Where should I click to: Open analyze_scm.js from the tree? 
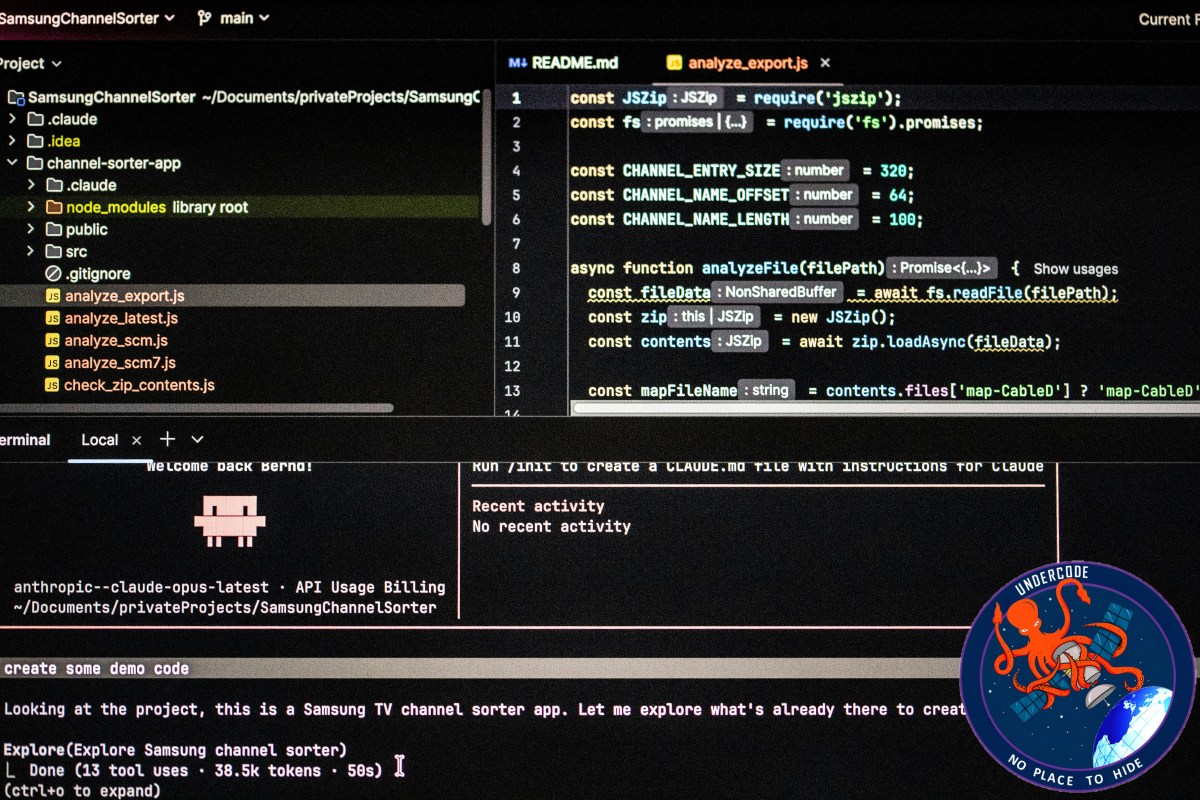(116, 340)
